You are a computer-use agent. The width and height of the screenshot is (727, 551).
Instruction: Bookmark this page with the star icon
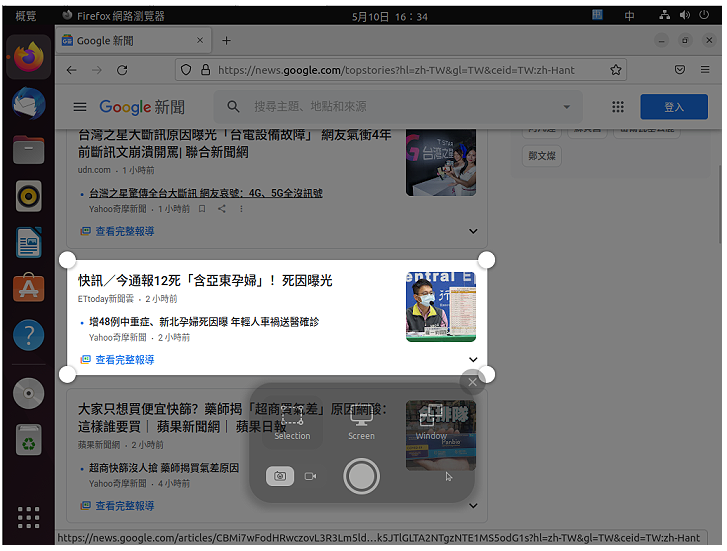(615, 70)
